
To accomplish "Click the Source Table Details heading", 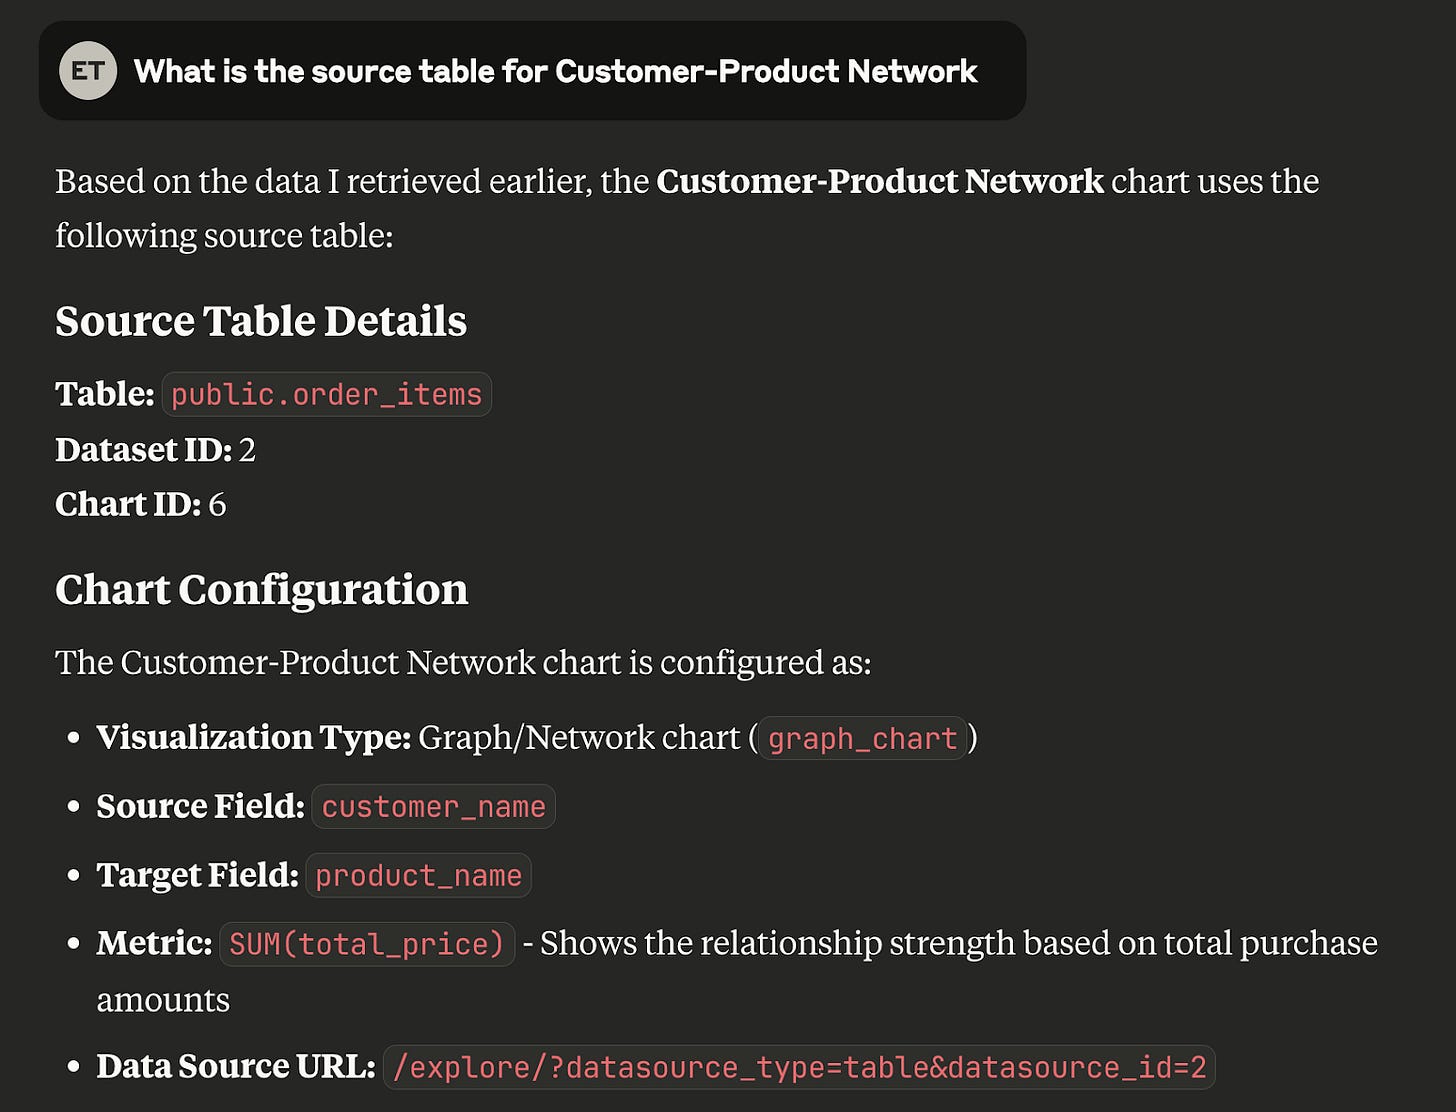I will [261, 321].
